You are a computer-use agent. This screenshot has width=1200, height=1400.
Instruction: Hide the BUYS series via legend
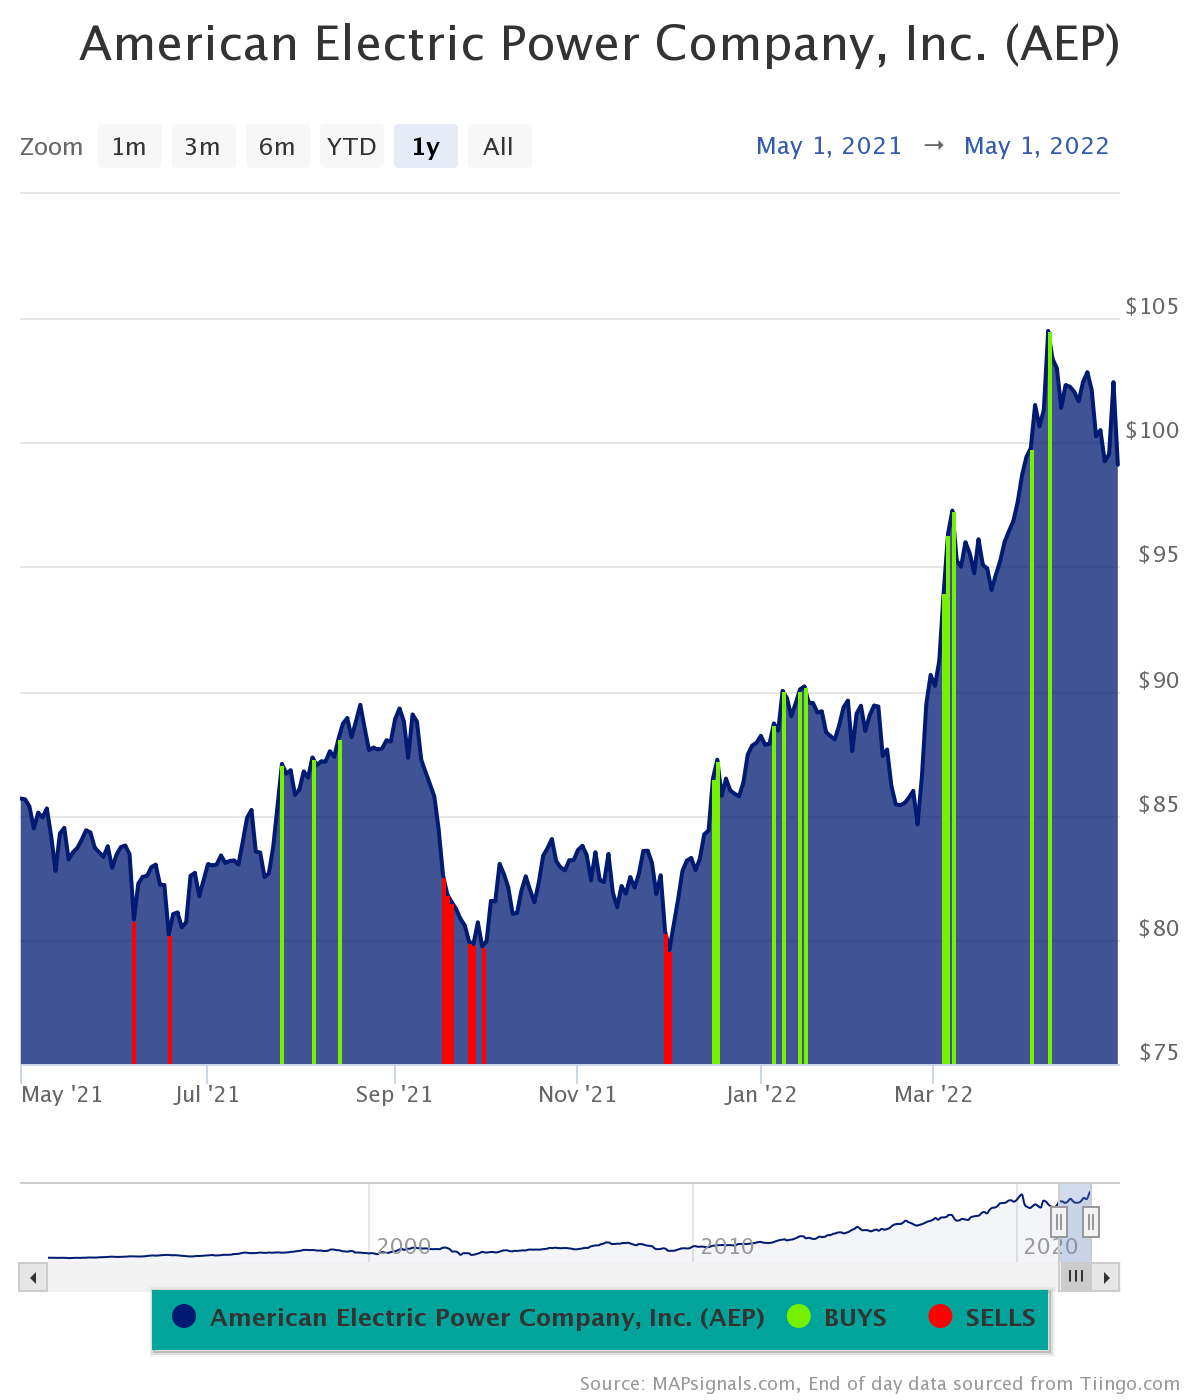click(x=837, y=1317)
